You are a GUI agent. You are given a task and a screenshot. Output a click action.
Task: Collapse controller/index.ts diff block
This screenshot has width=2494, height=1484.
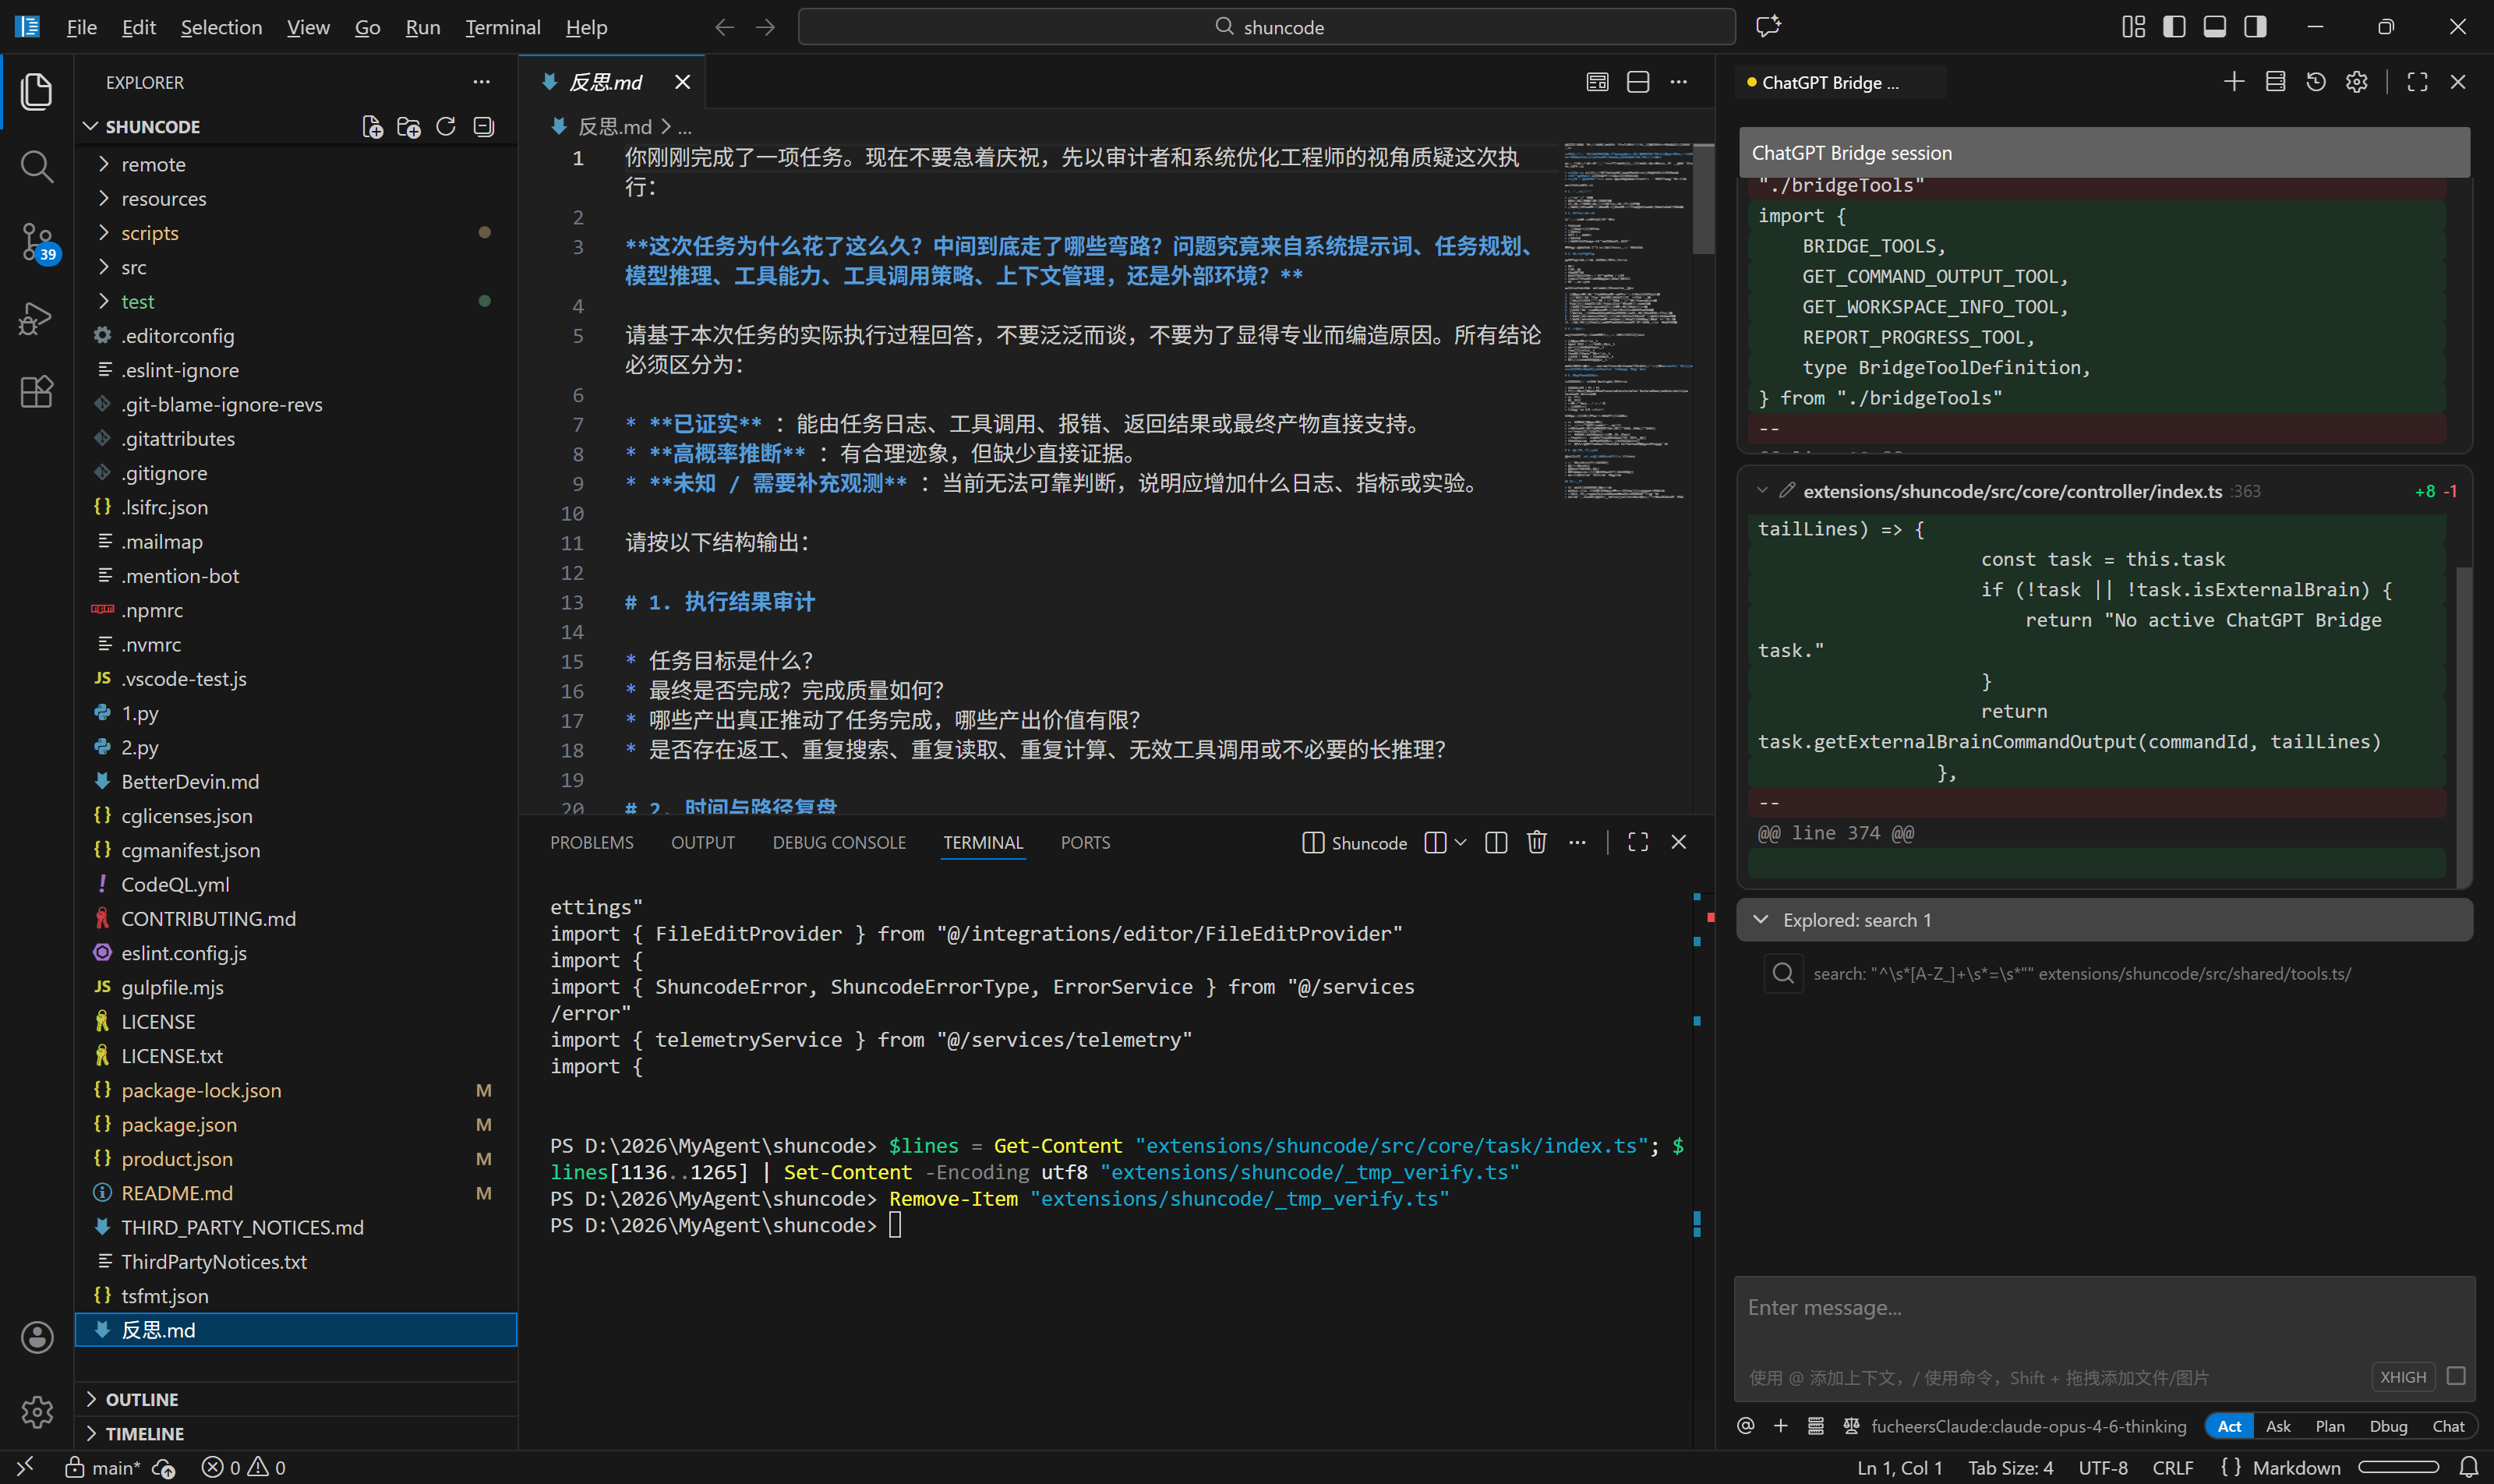[1762, 491]
